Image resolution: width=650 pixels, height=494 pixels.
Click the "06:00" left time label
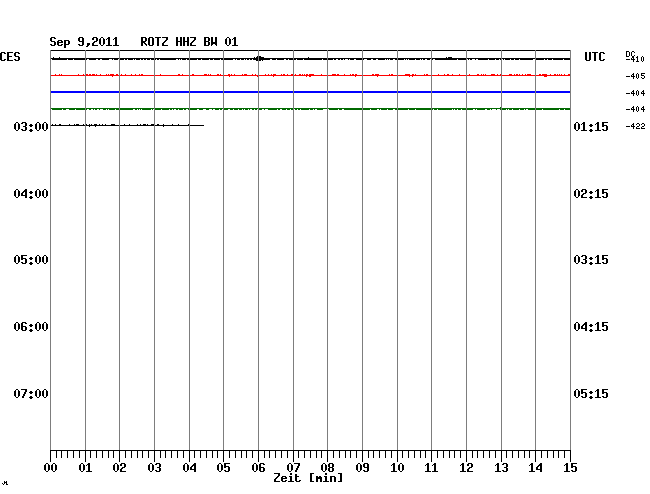(x=31, y=327)
